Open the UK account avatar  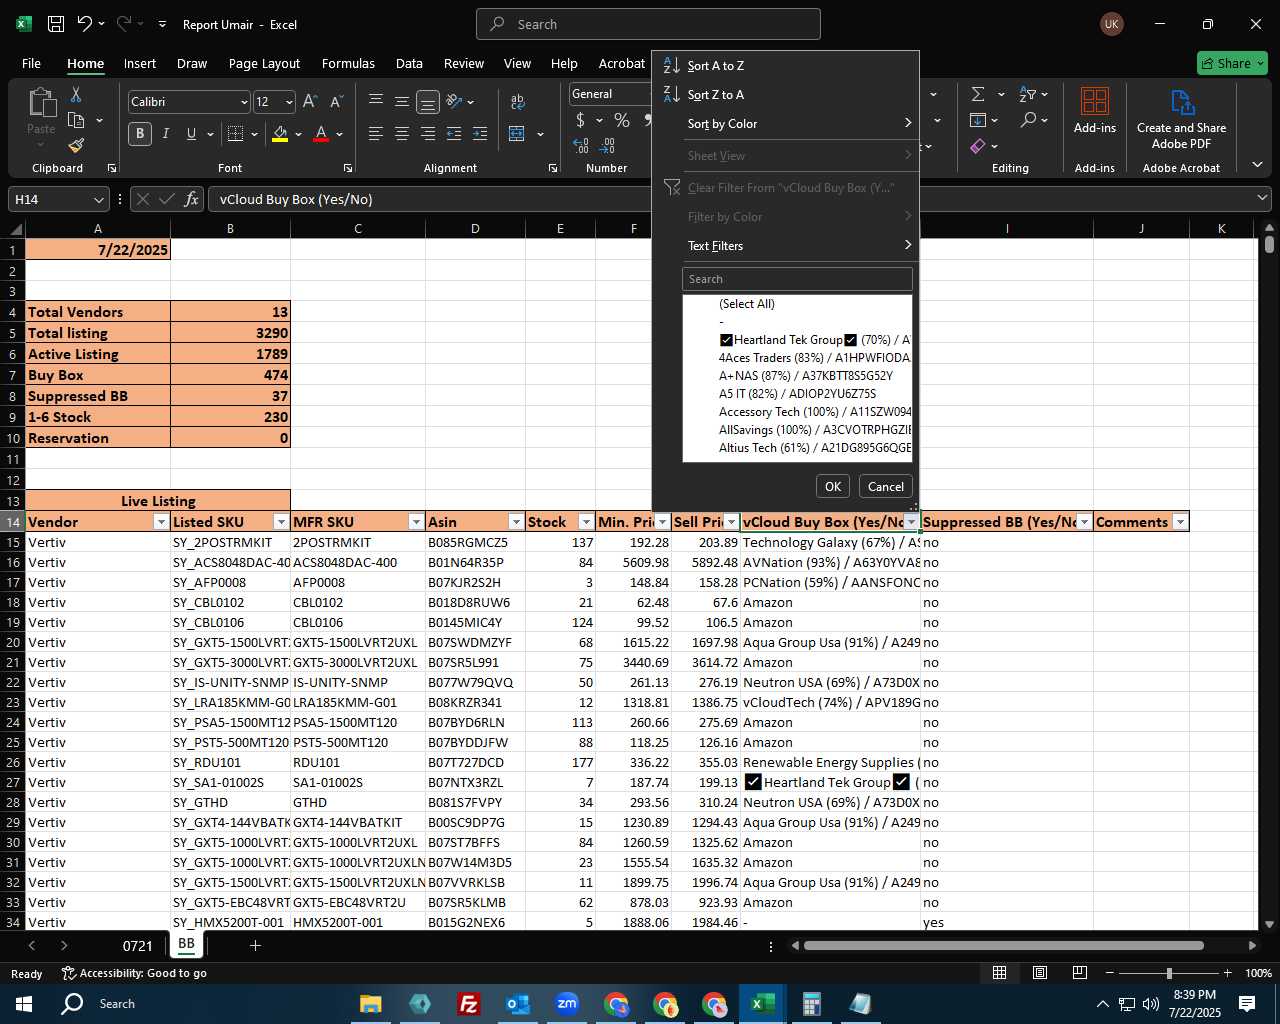click(x=1111, y=24)
